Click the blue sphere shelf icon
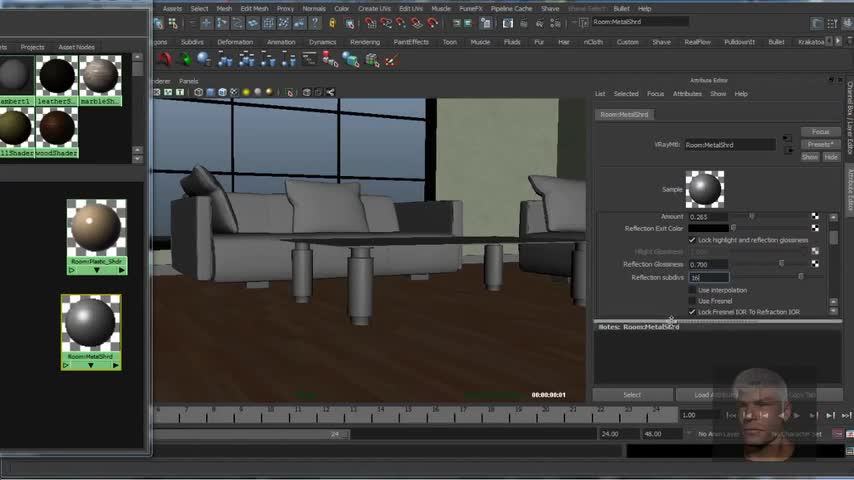This screenshot has height=480, width=854. (x=204, y=59)
